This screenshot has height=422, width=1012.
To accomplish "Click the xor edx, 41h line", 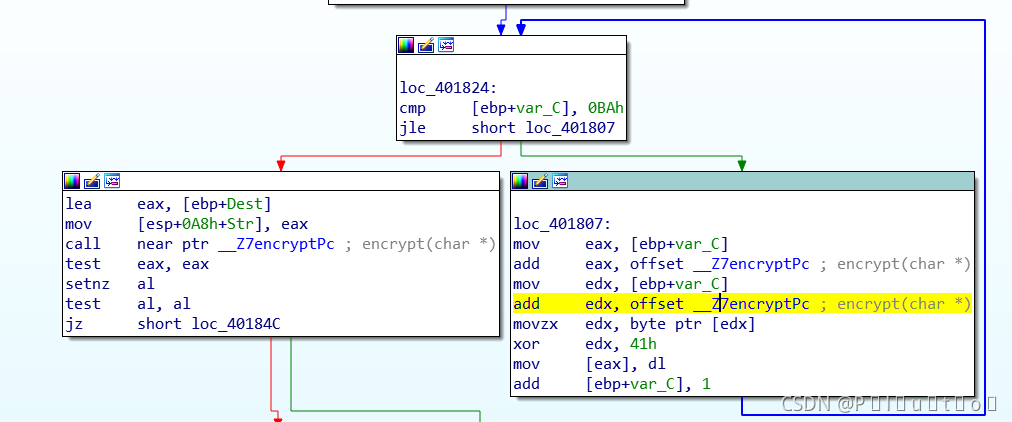I will pos(585,344).
